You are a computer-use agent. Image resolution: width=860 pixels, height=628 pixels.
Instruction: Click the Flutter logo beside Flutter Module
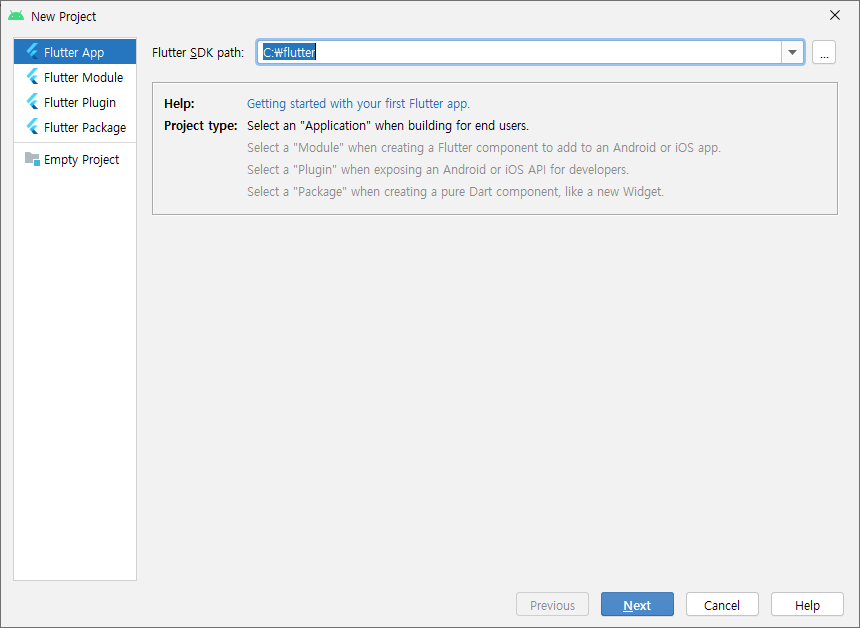tap(32, 77)
